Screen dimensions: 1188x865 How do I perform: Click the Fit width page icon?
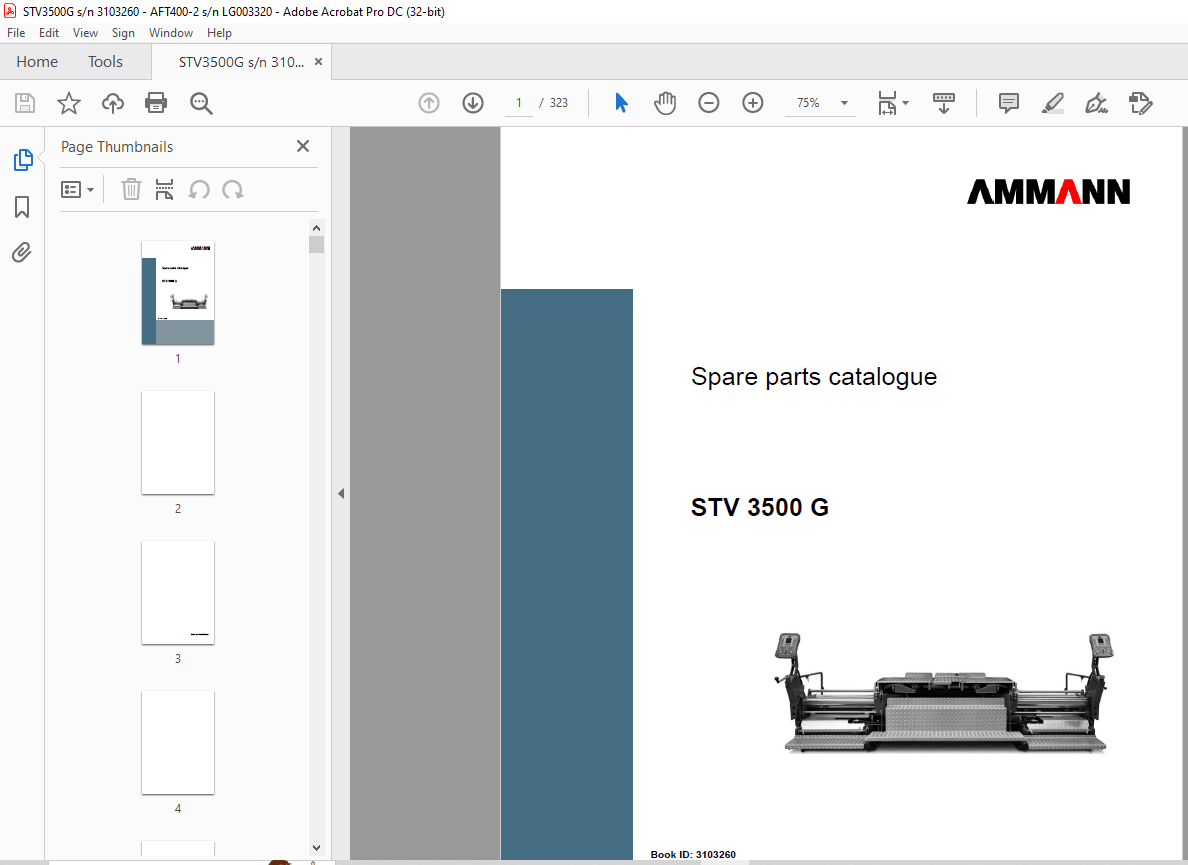pyautogui.click(x=887, y=103)
